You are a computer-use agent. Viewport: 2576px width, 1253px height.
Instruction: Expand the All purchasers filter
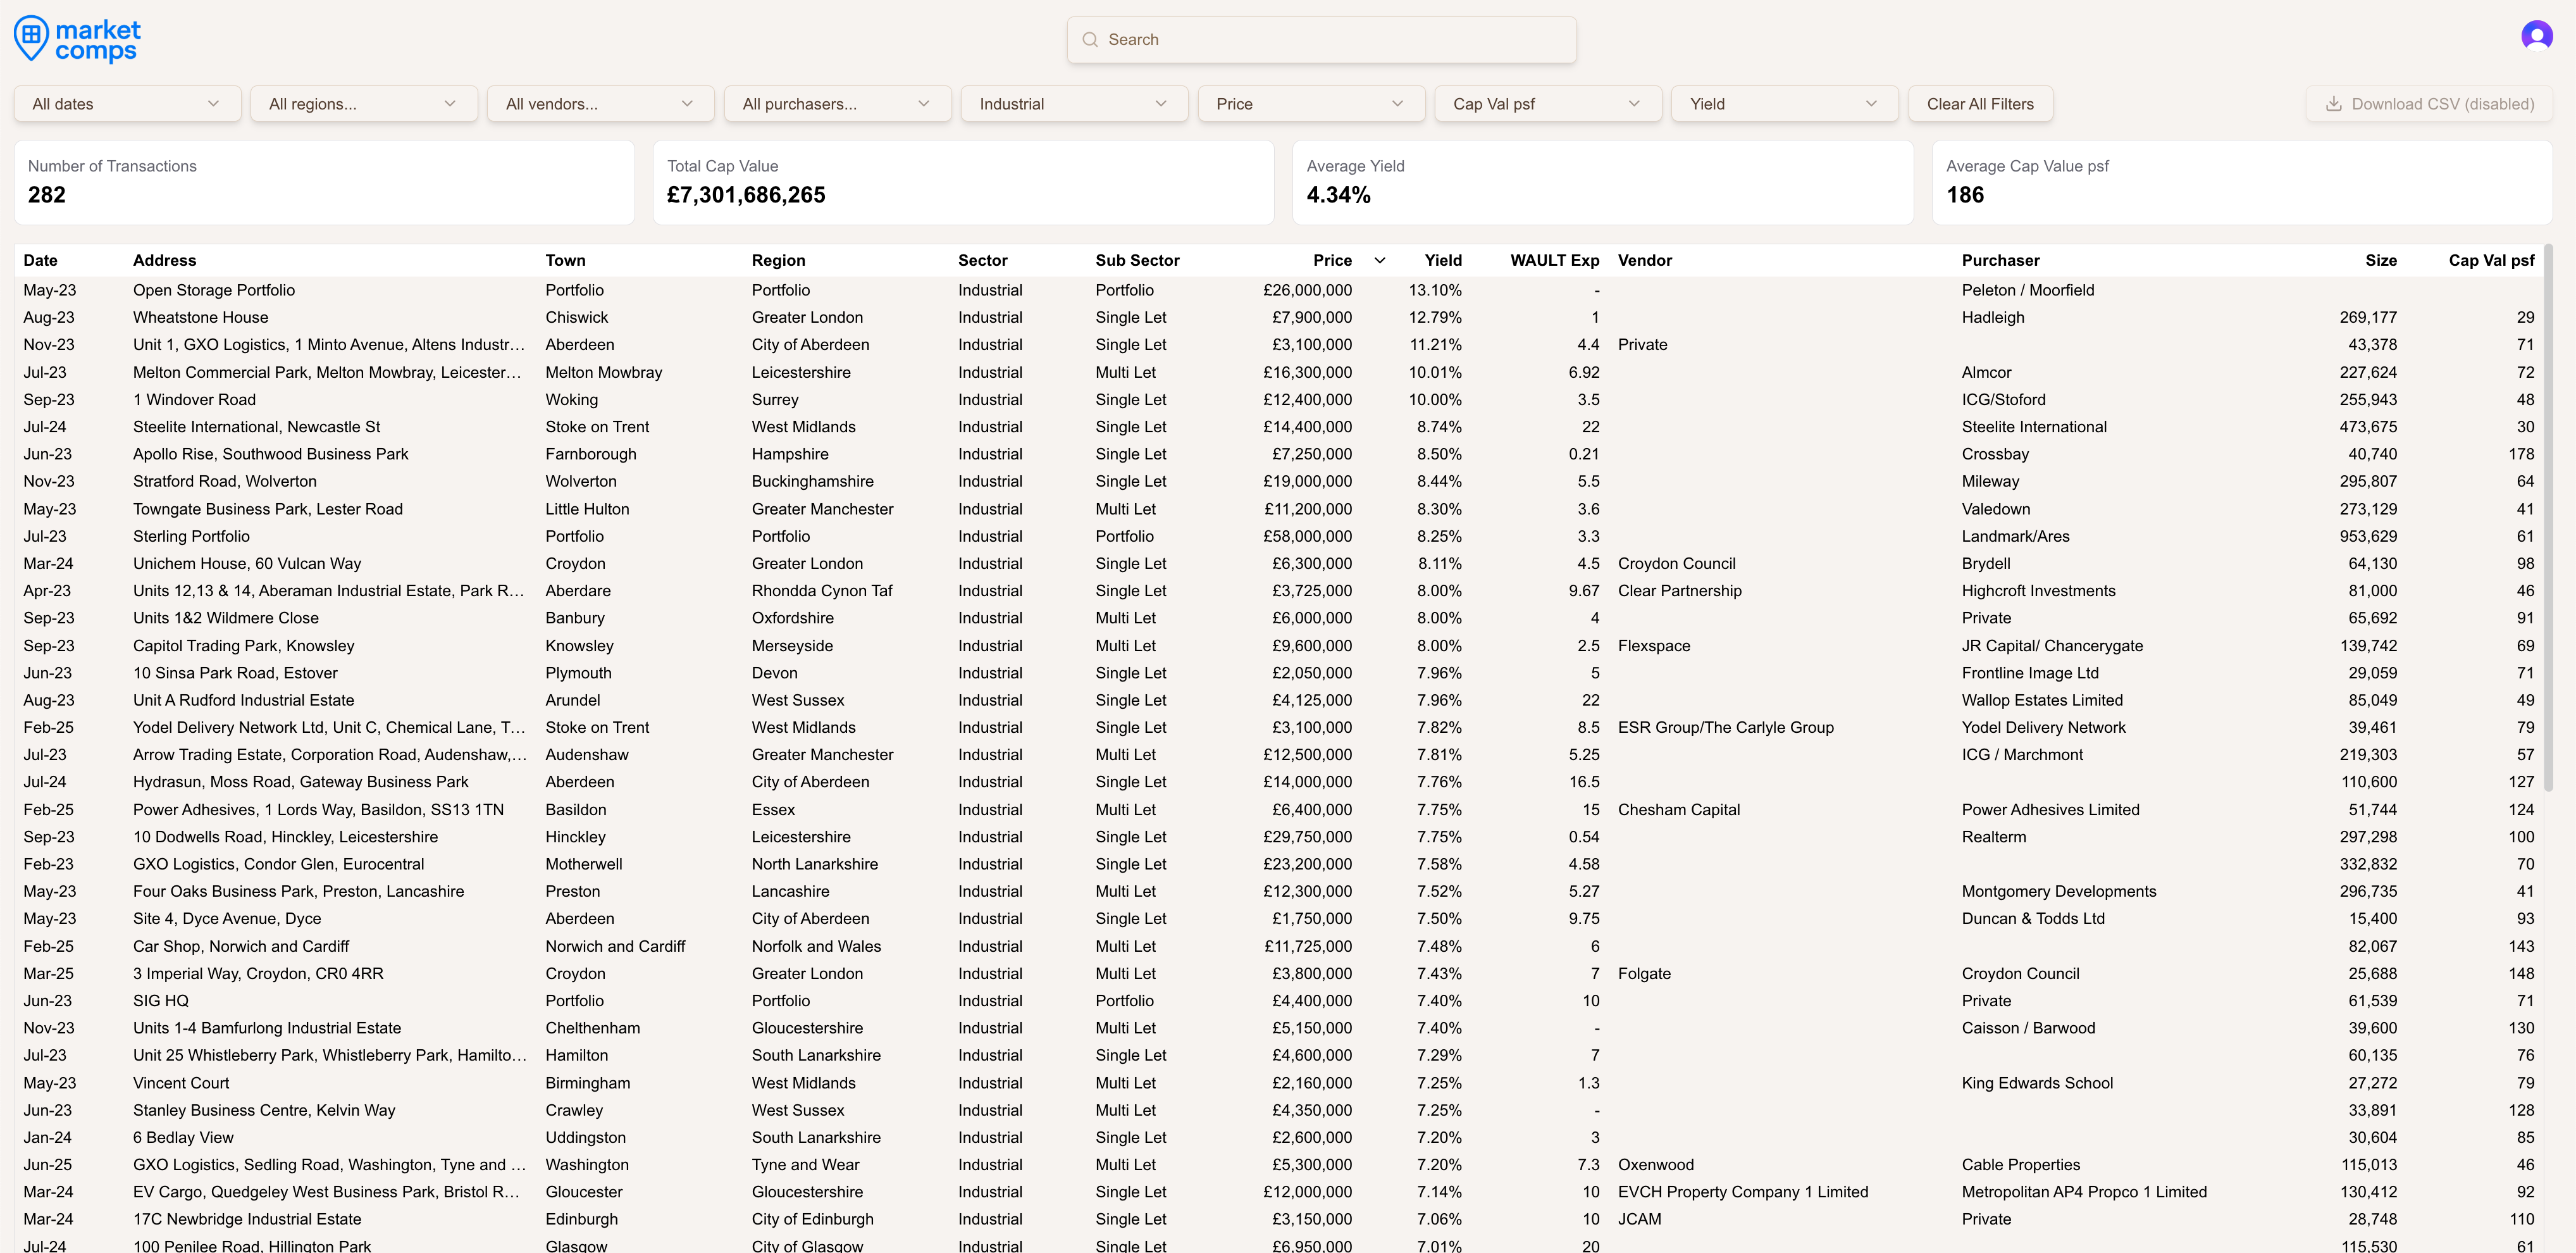pos(923,103)
